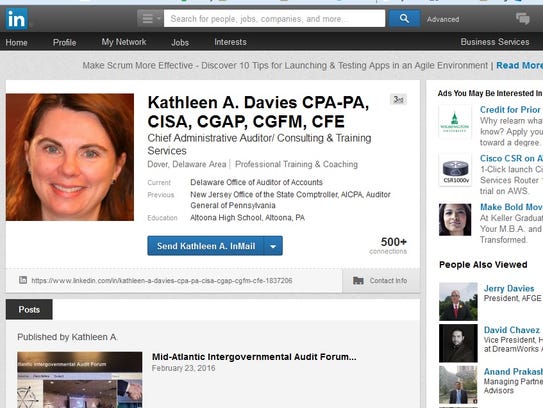Image resolution: width=543 pixels, height=408 pixels.
Task: Click Published by Kathleen A. text
Action: (68, 337)
